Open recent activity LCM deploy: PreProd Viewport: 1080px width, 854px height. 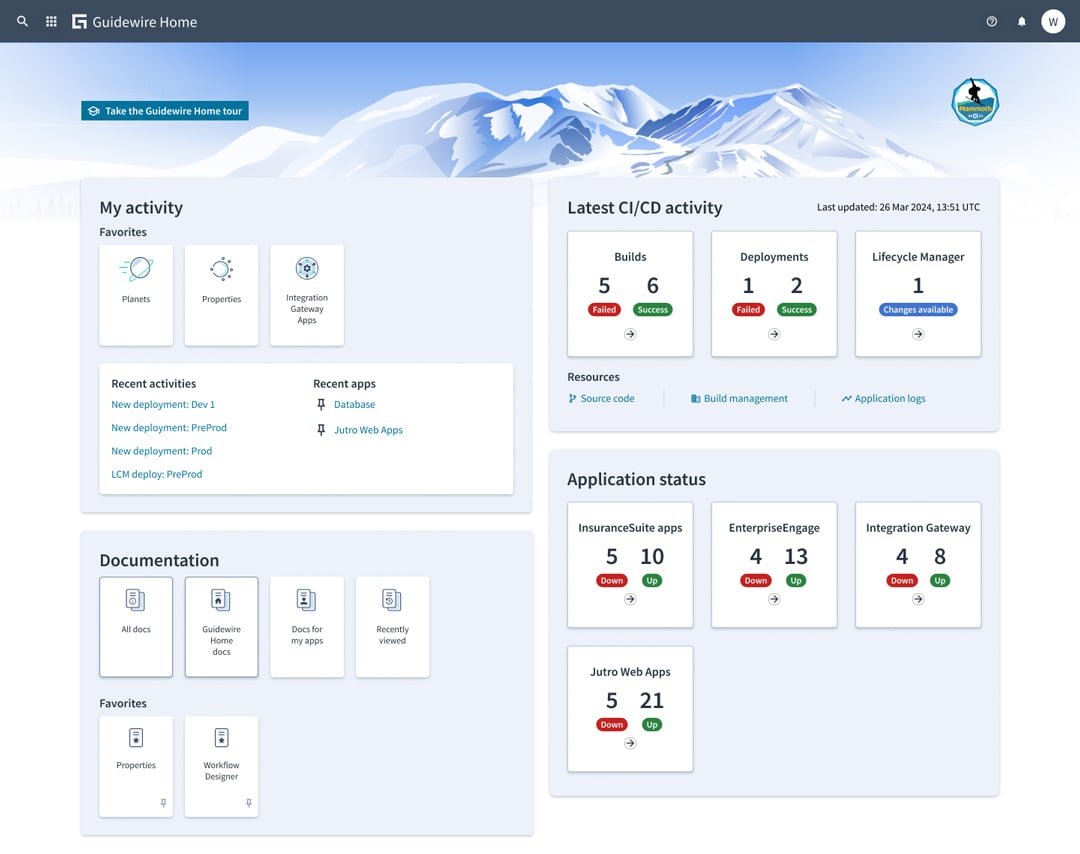[x=157, y=475]
